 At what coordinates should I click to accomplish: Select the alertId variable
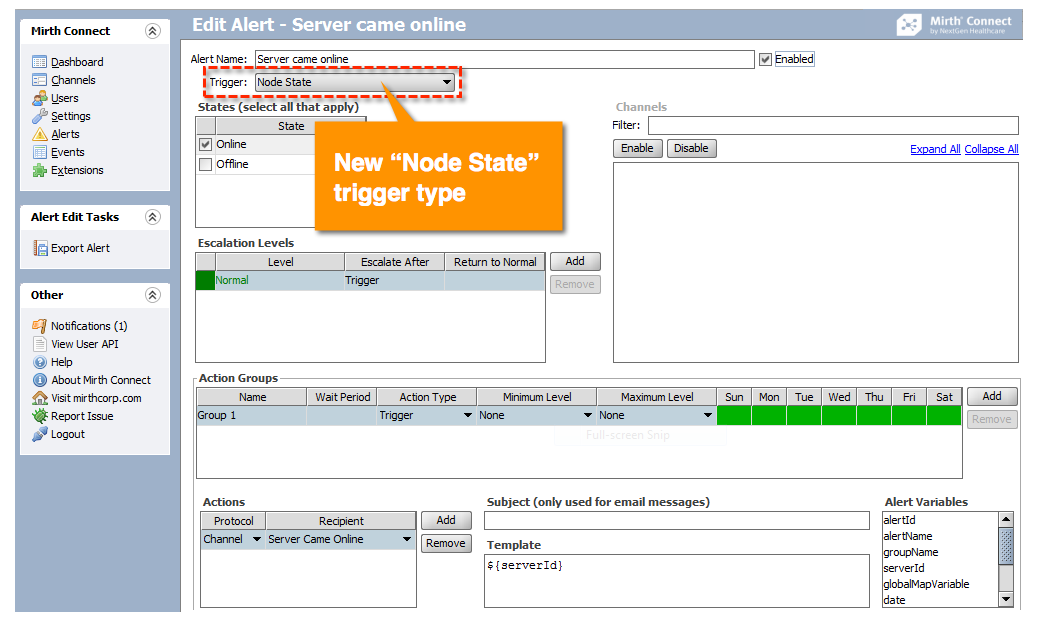pyautogui.click(x=899, y=521)
